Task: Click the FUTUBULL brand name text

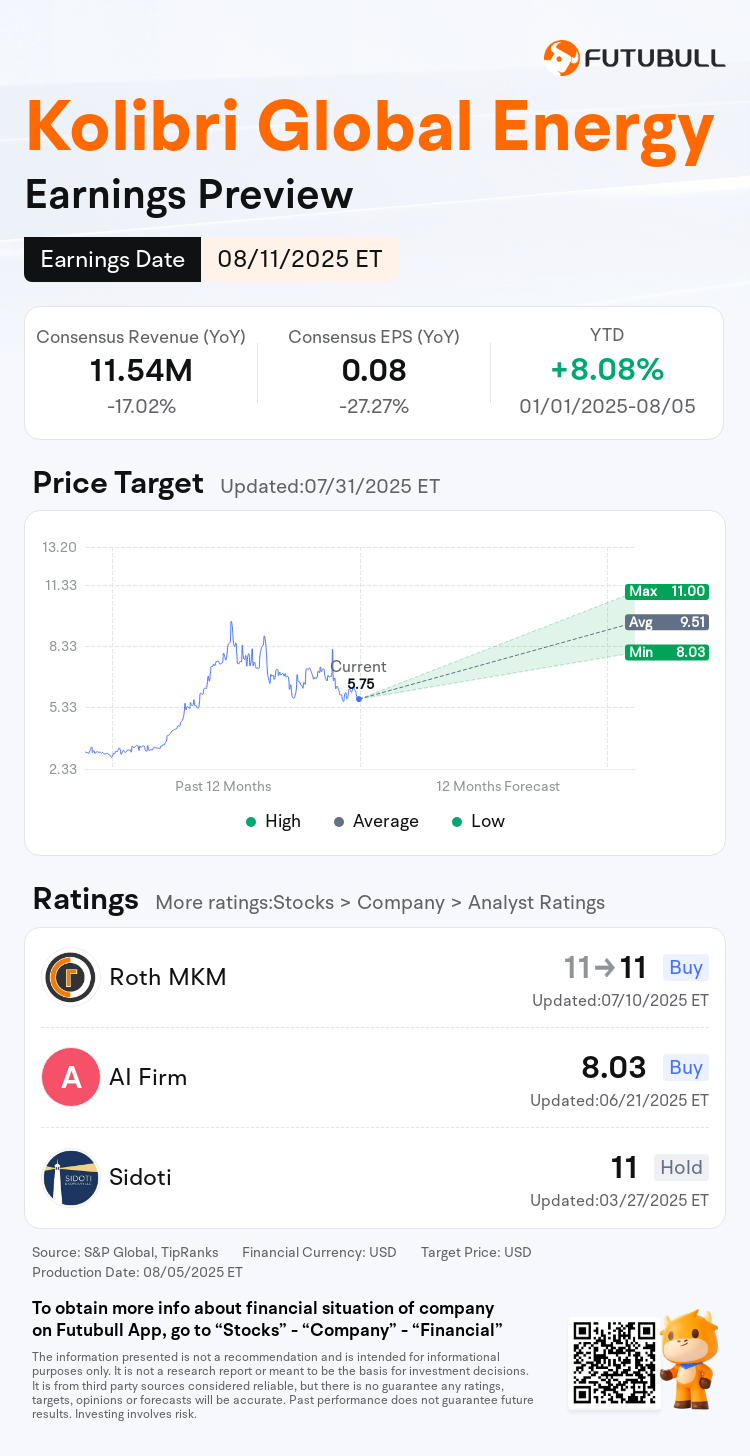Action: pos(656,58)
